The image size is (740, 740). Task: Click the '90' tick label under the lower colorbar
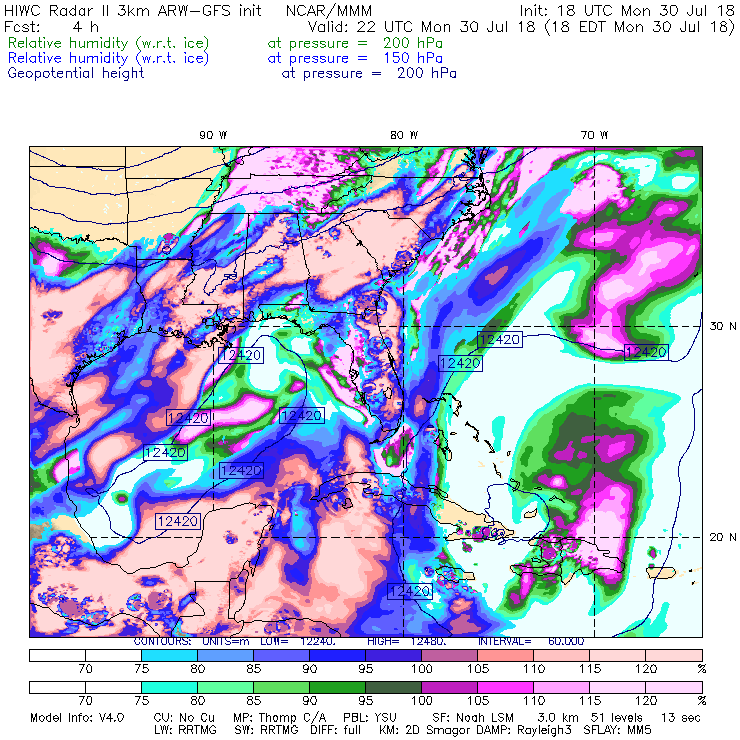click(x=310, y=701)
